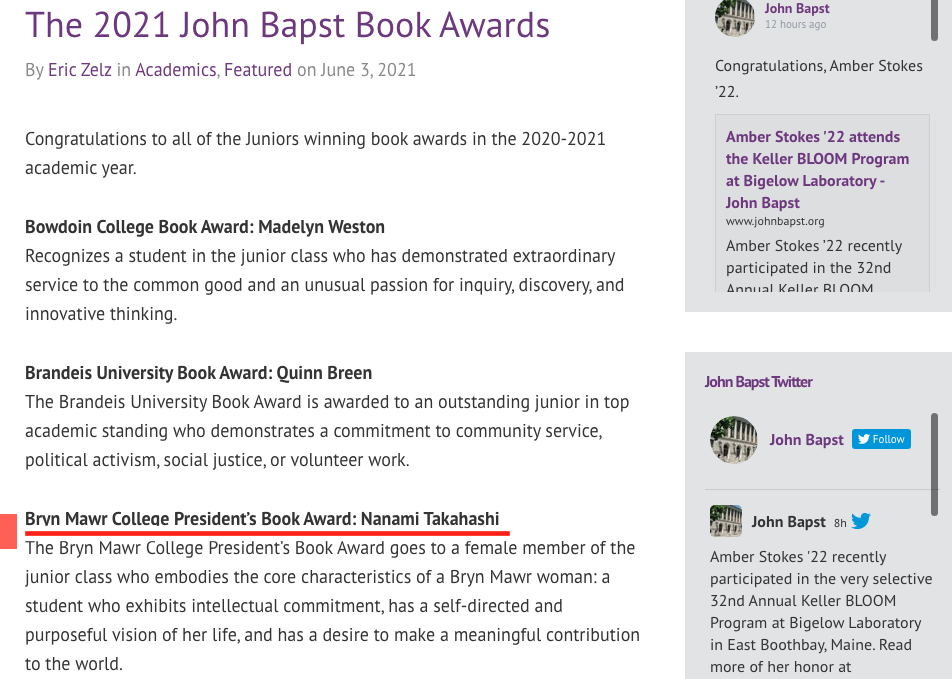The image size is (952, 679).
Task: Click the www.johnbapst.org link preview URL
Action: pyautogui.click(x=775, y=222)
